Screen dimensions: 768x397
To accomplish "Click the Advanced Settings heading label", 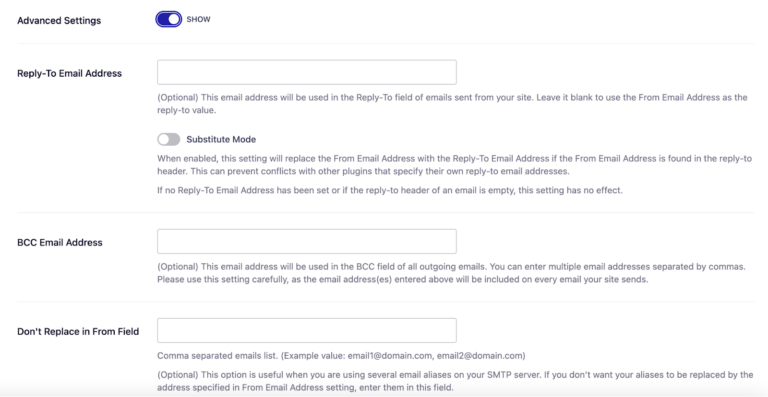I will (59, 21).
